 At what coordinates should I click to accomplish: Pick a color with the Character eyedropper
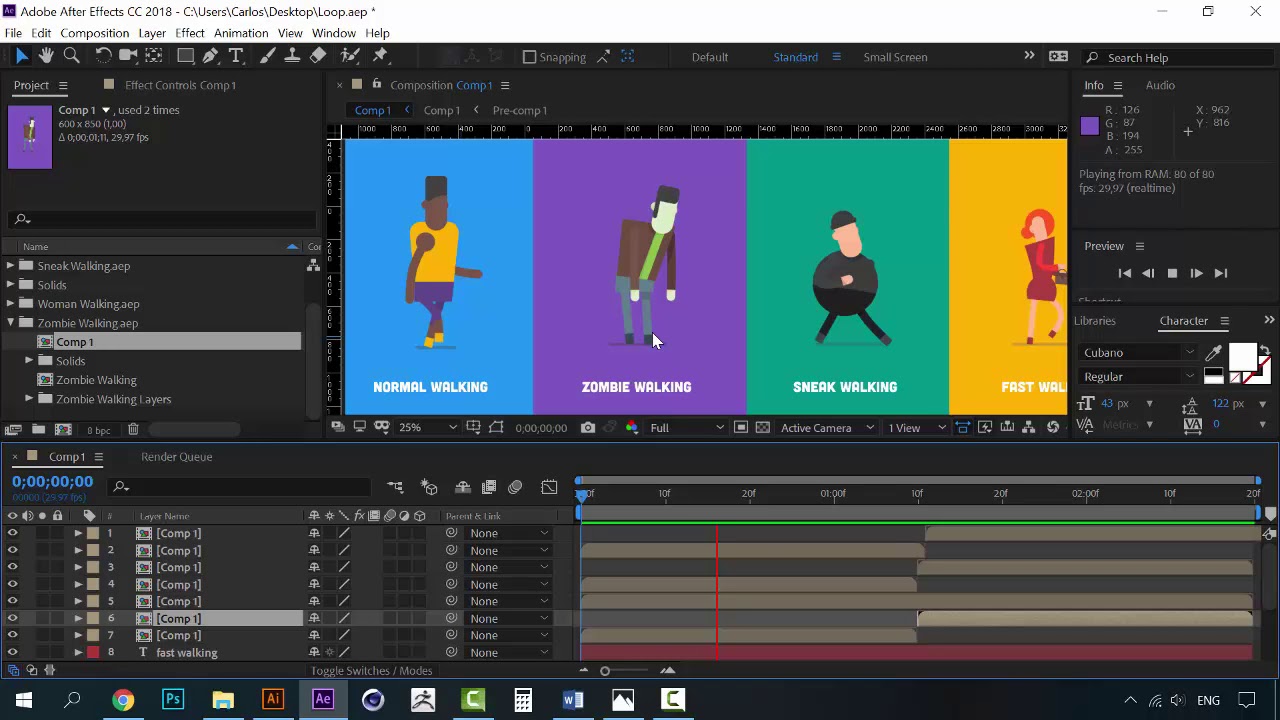(1213, 353)
